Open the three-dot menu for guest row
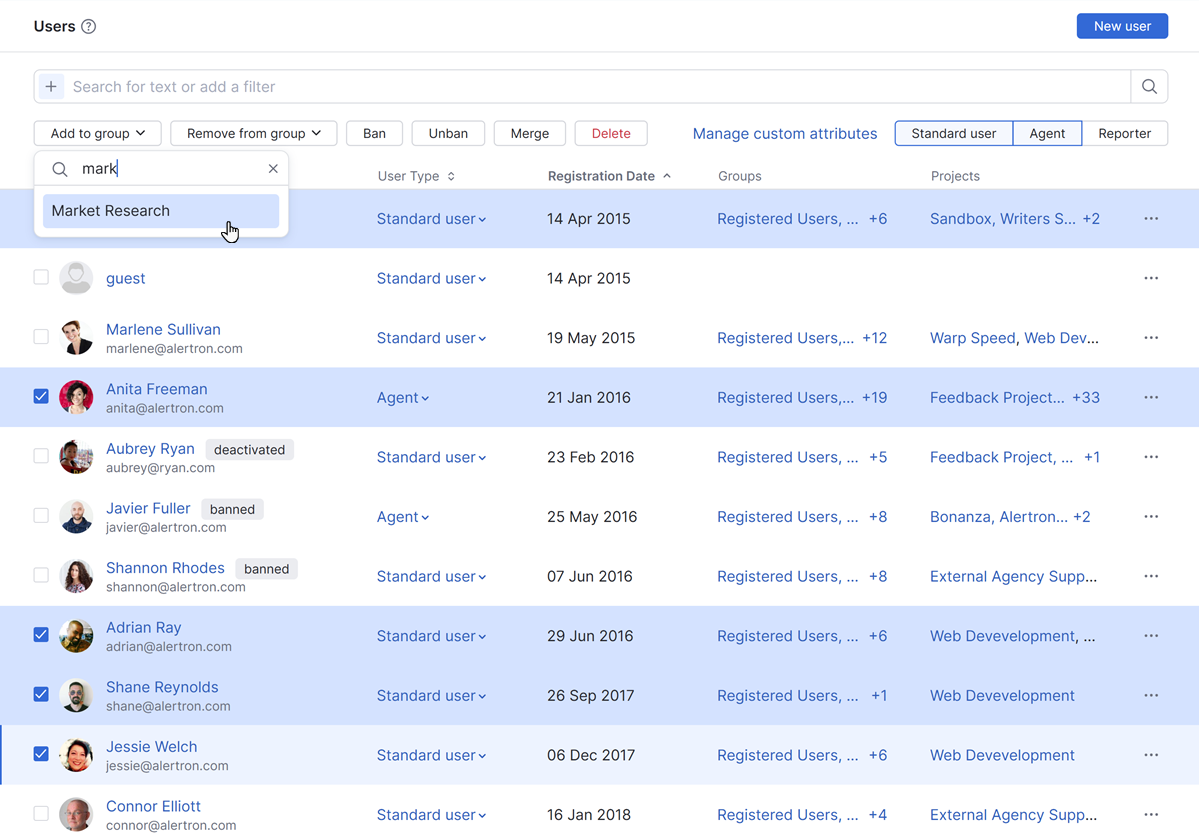 1151,278
